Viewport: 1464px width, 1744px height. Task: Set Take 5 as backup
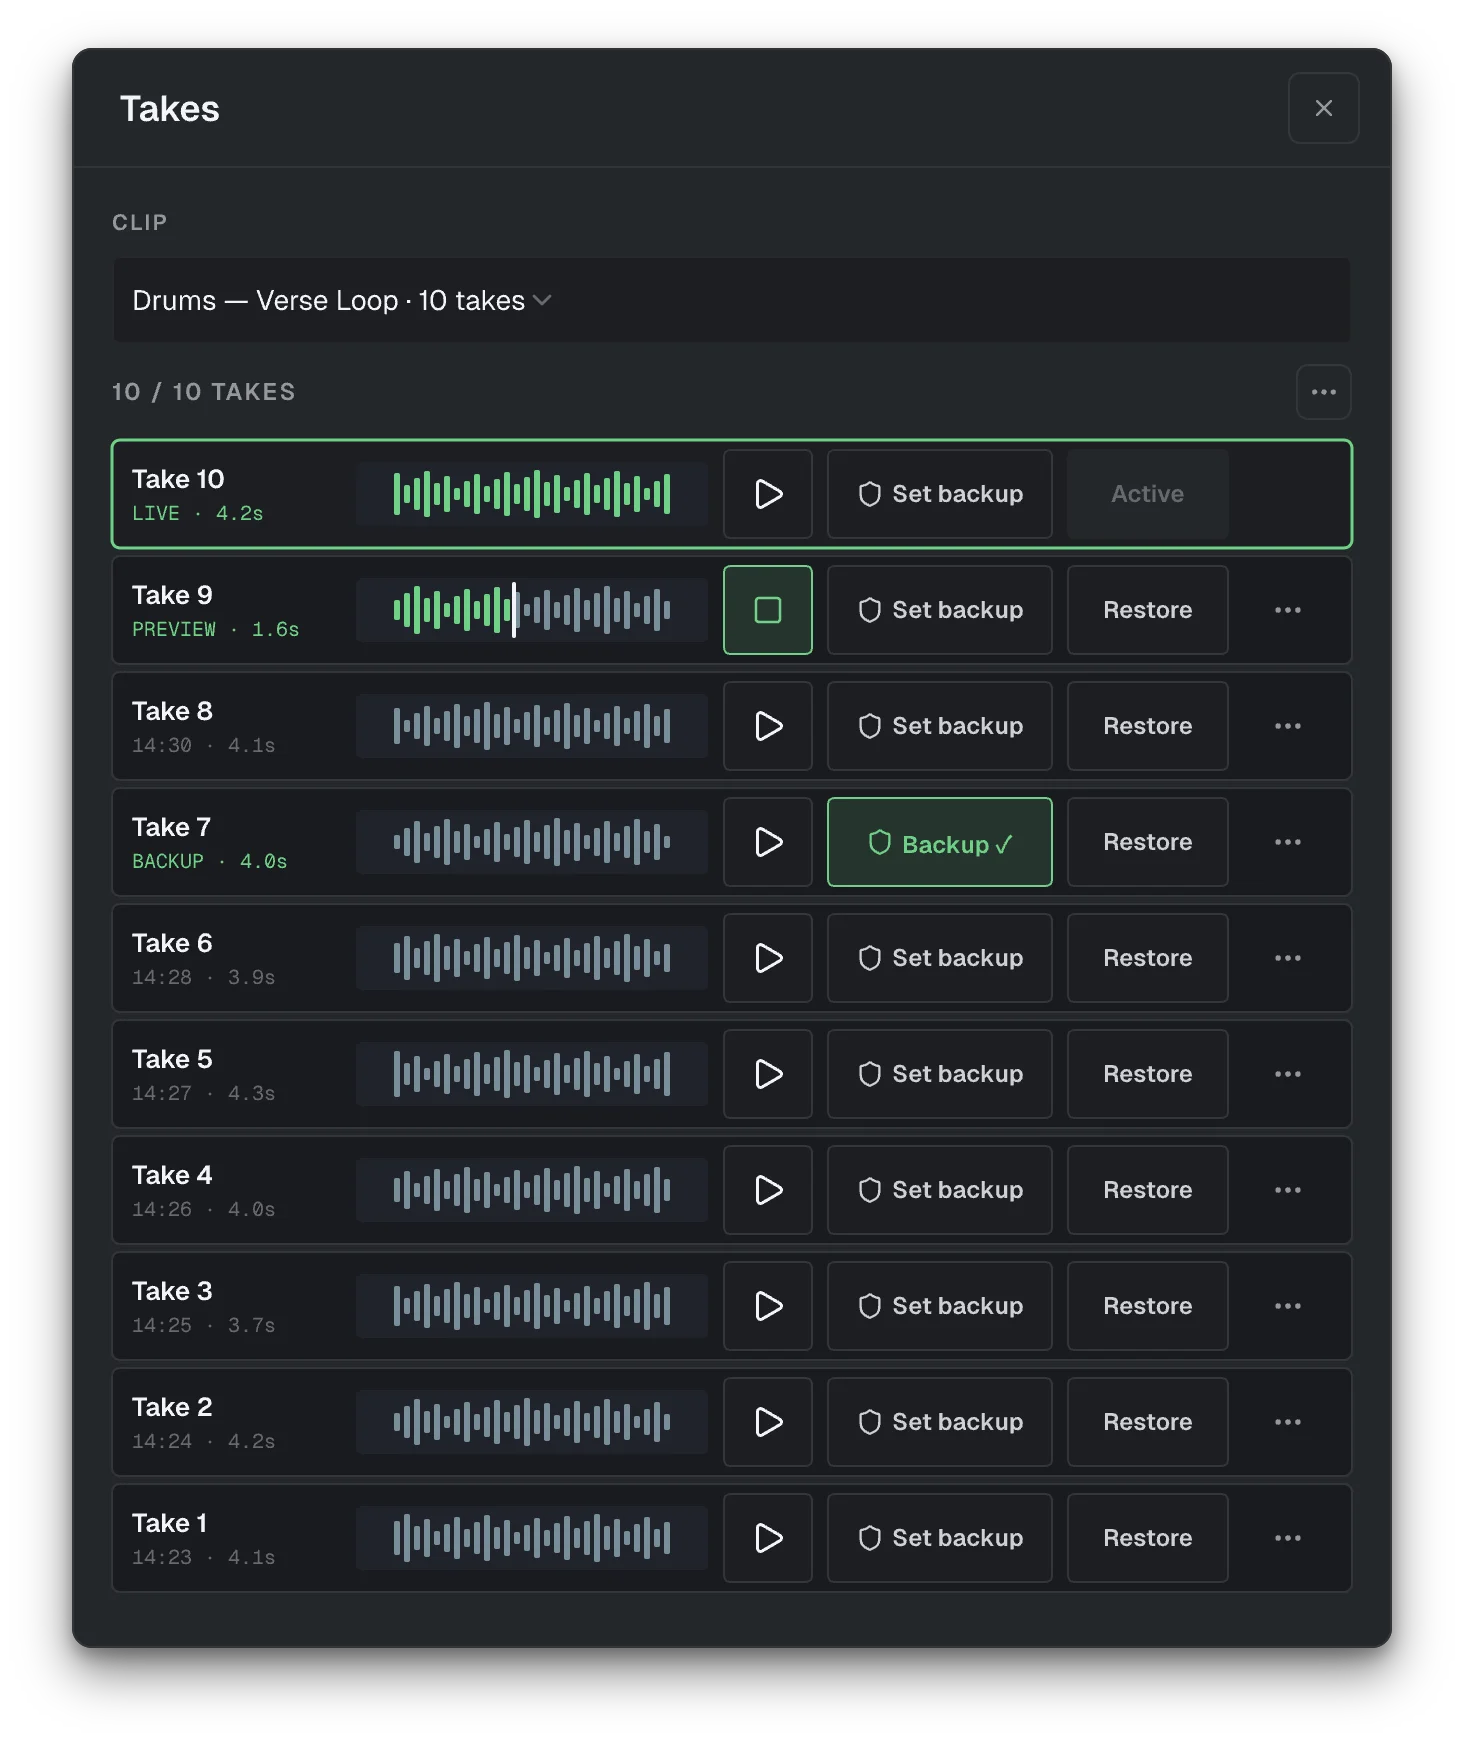coord(940,1074)
